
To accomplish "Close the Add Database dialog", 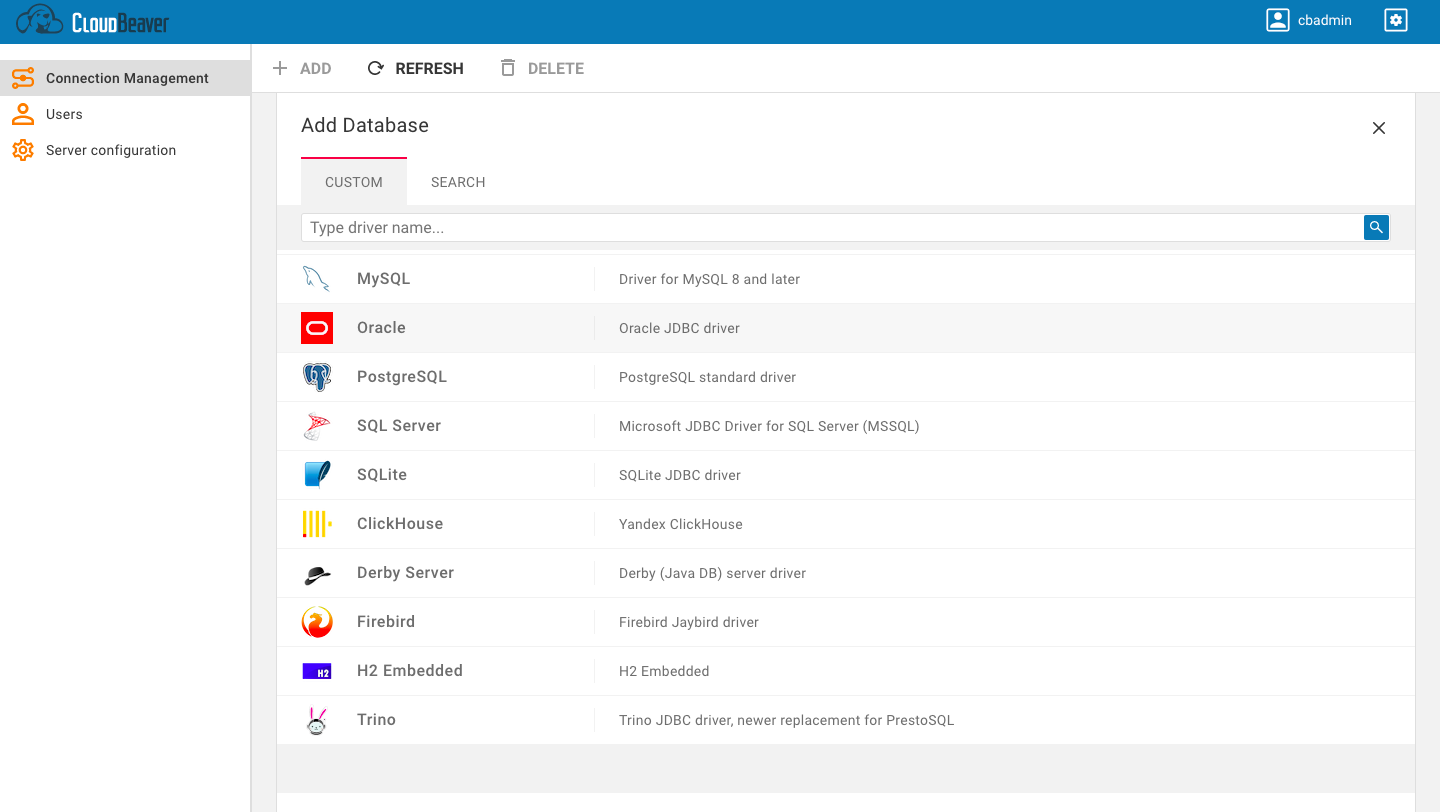I will (x=1379, y=128).
